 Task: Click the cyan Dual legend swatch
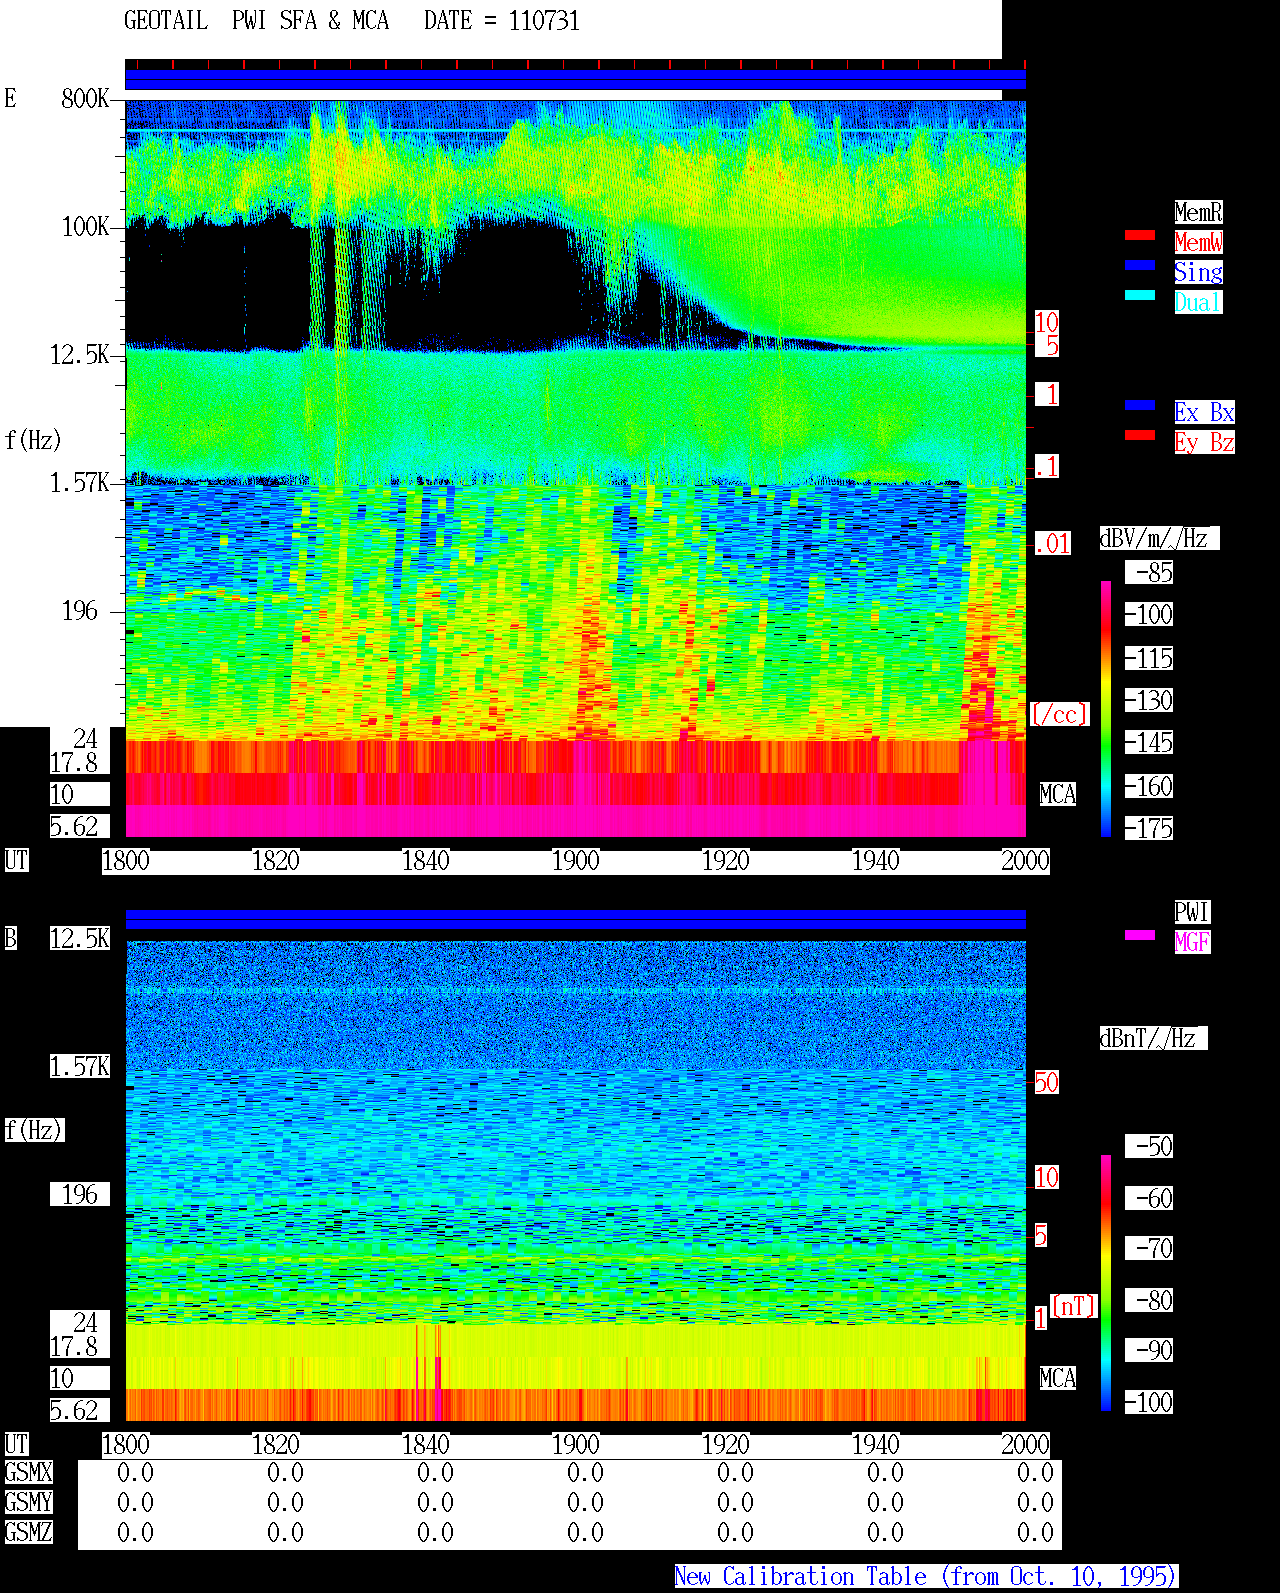coord(1140,295)
